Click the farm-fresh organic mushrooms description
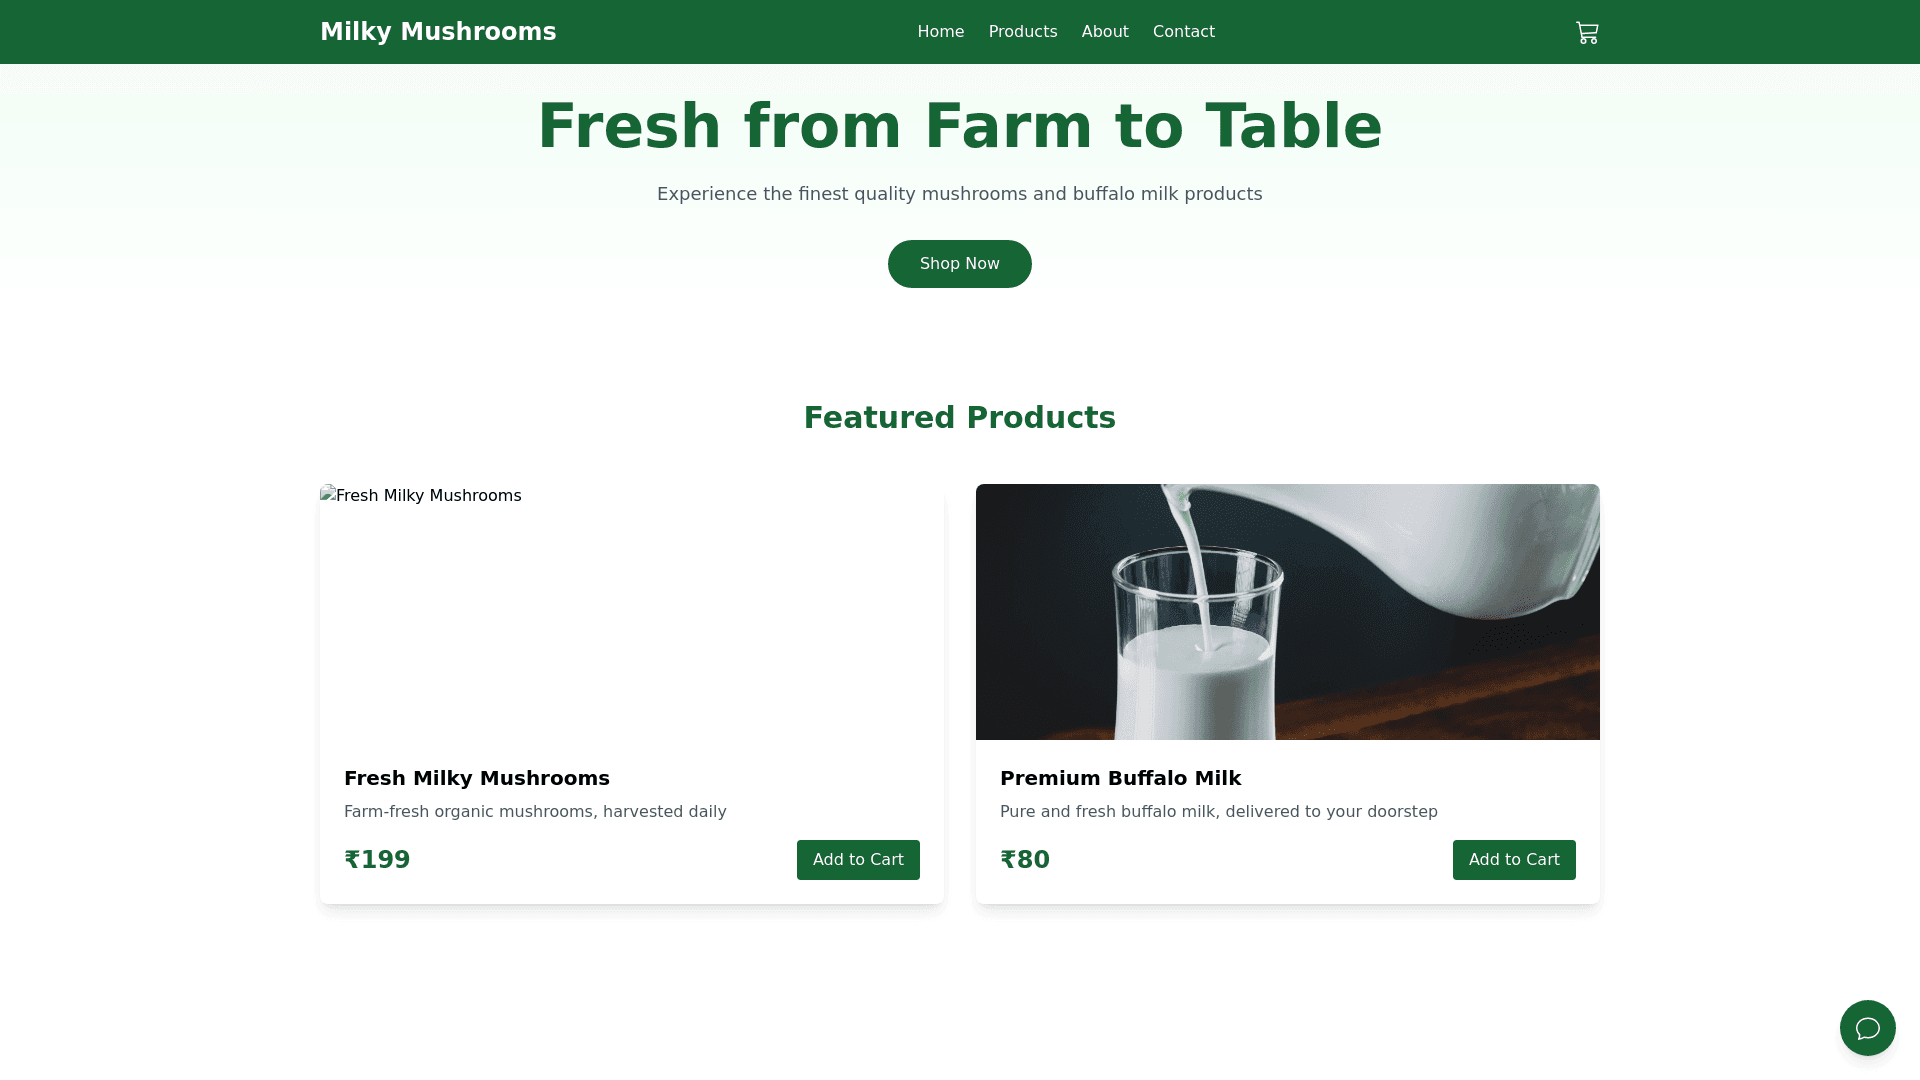The image size is (1920, 1080). 535,812
